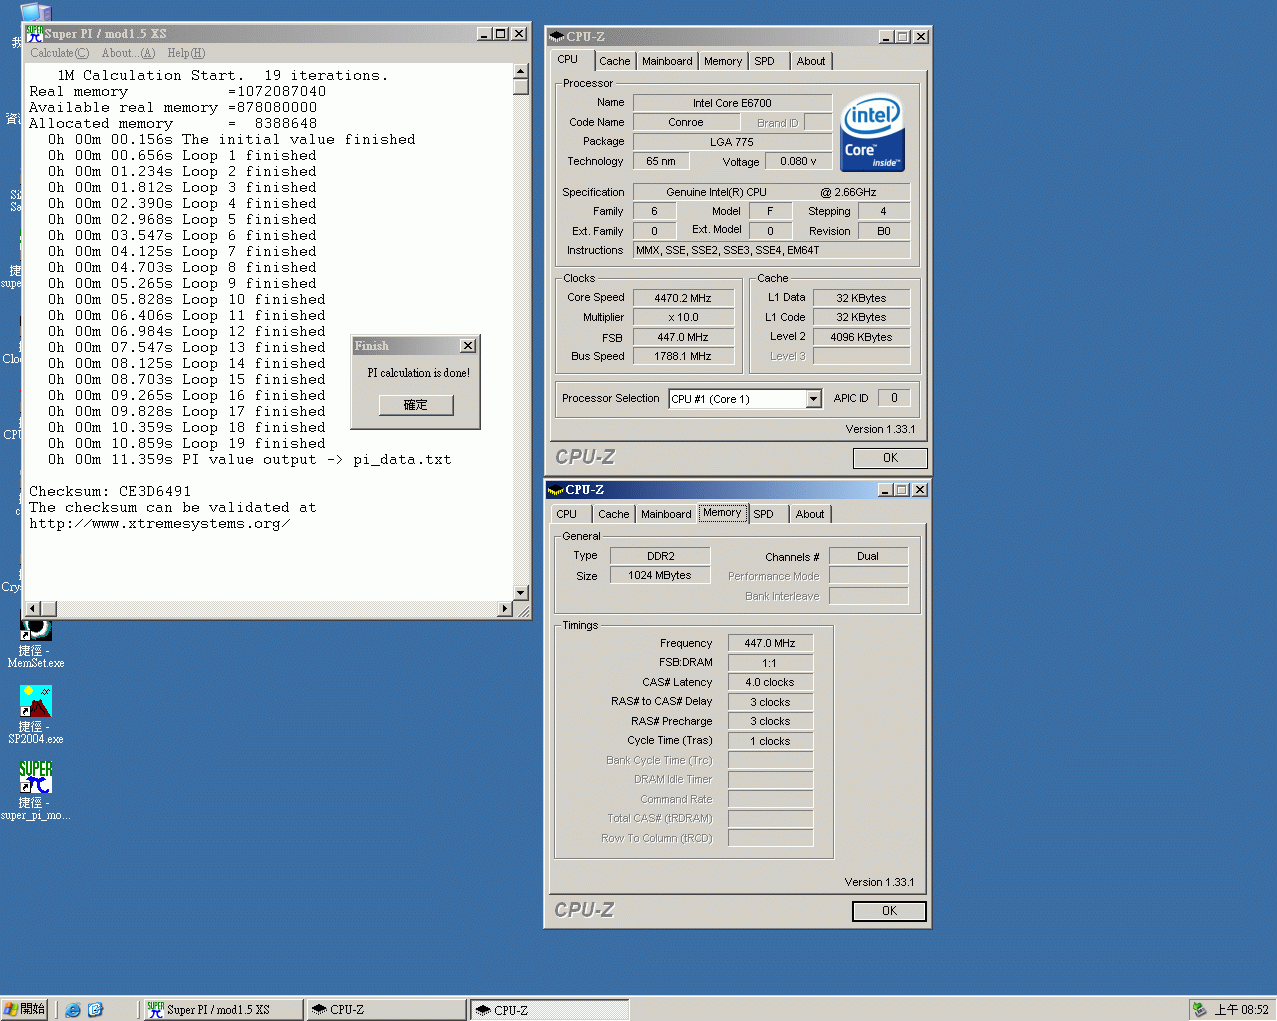Switch to Super PI from the taskbar
This screenshot has height=1021, width=1277.
222,1009
